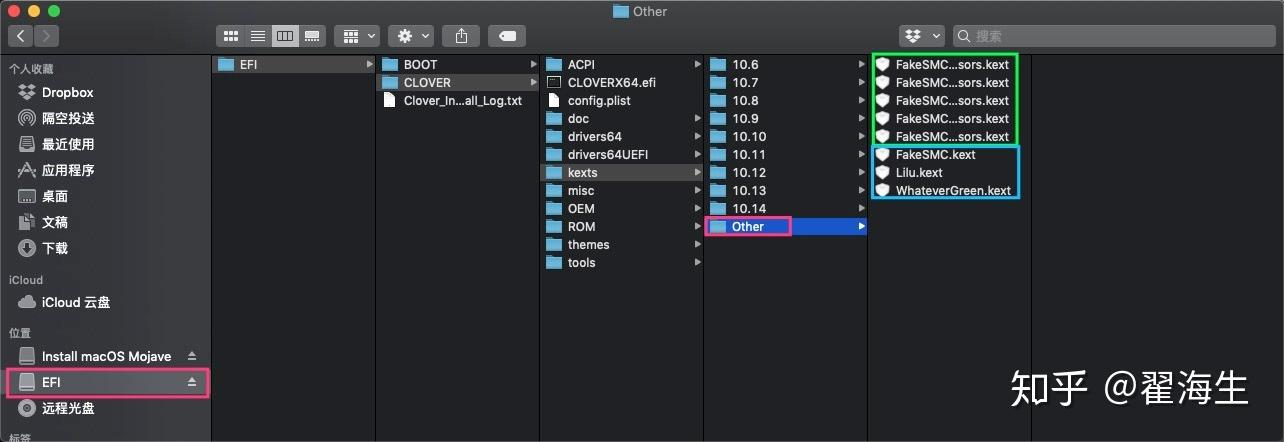
Task: Eject the Install macOS Mojave volume
Action: [x=192, y=356]
